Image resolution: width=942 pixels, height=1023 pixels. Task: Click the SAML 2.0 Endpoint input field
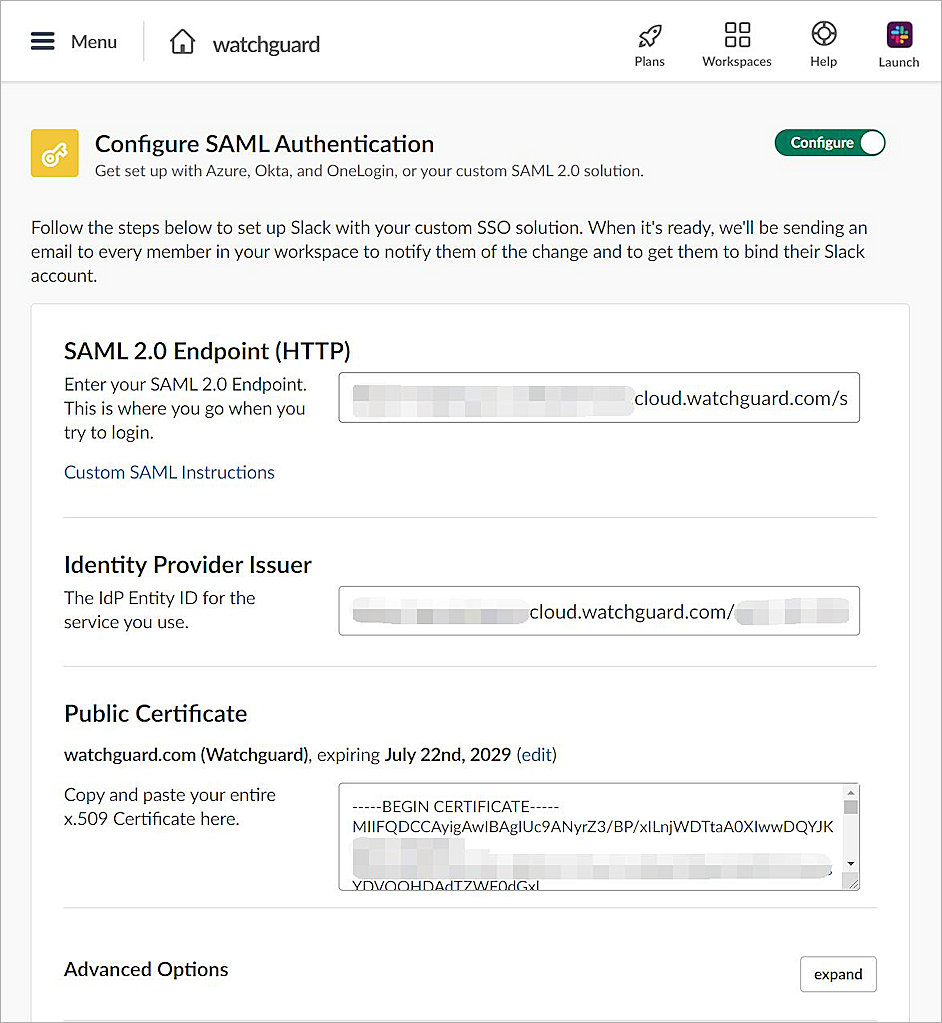pyautogui.click(x=599, y=397)
